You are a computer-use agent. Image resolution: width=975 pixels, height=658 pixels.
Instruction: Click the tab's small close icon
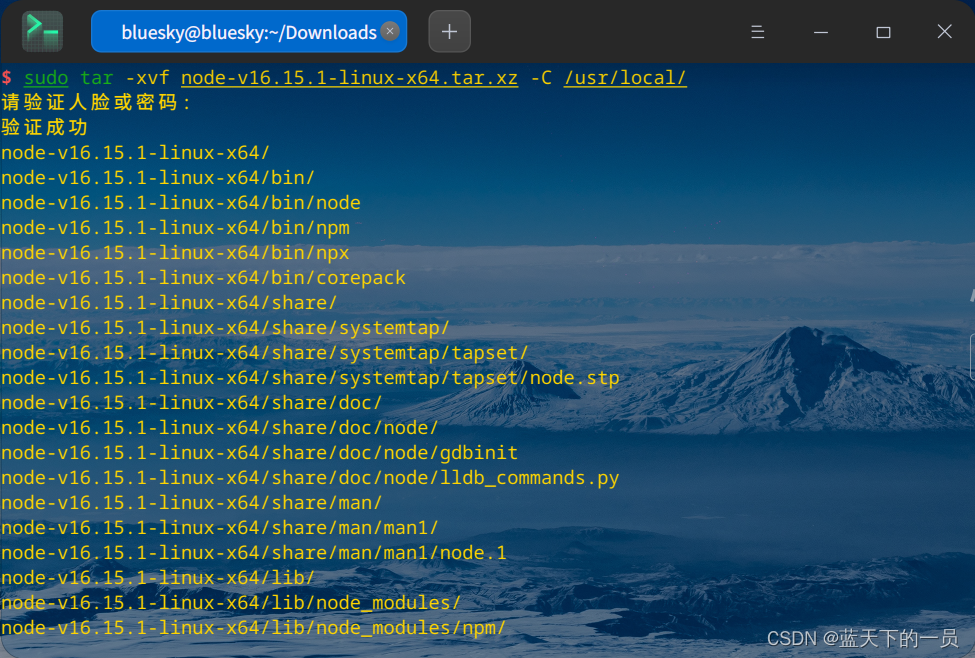(x=389, y=31)
